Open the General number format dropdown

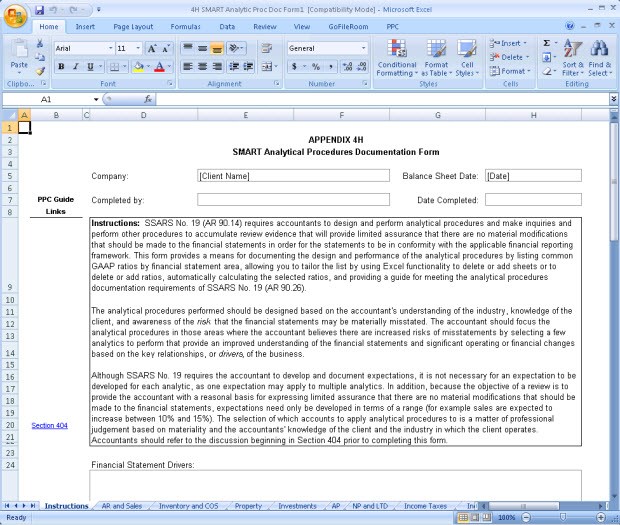pos(343,48)
